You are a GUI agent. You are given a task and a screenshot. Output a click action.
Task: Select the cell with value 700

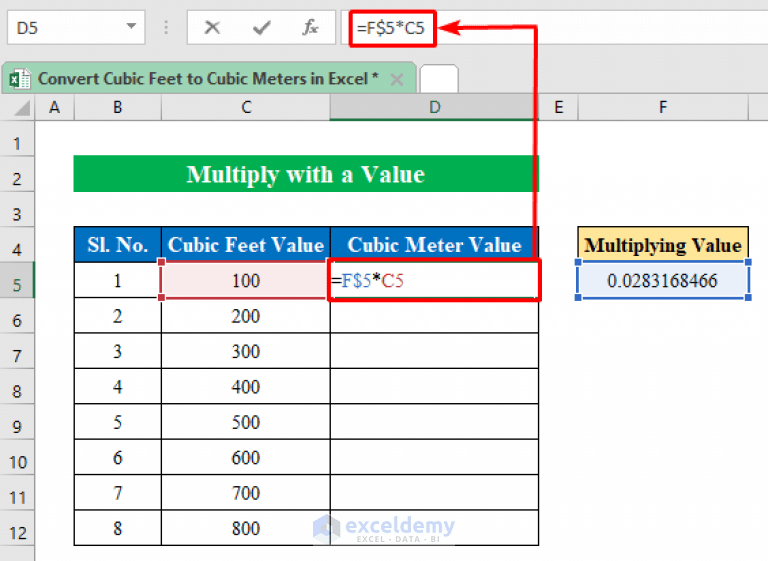click(x=246, y=492)
